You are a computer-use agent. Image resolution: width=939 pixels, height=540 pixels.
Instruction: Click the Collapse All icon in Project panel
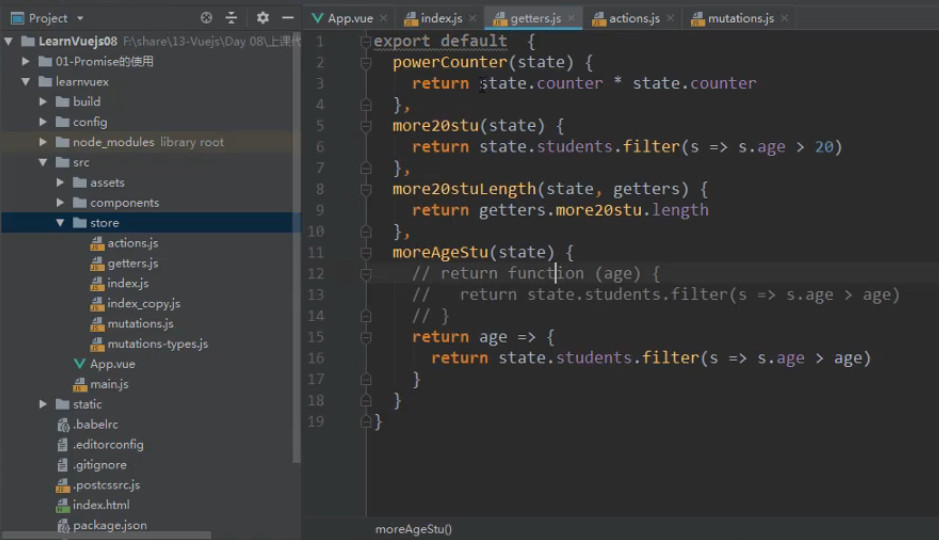231,18
